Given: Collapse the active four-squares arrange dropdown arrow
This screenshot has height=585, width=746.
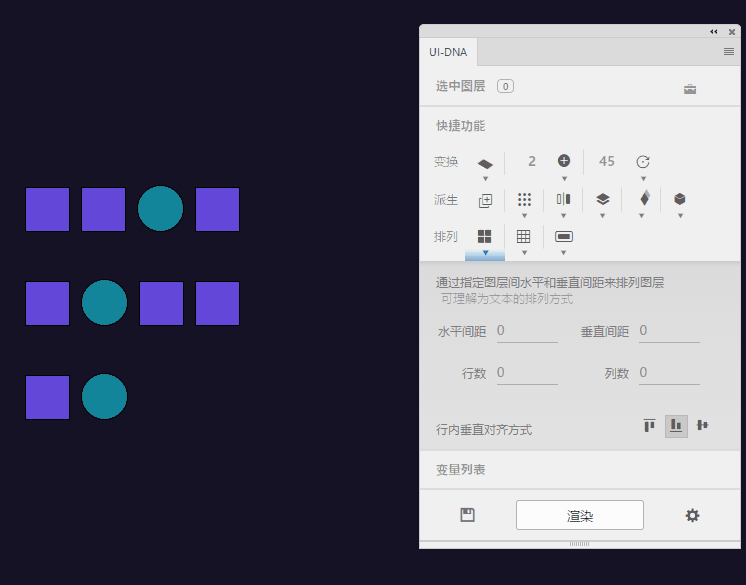Looking at the screenshot, I should tap(485, 253).
